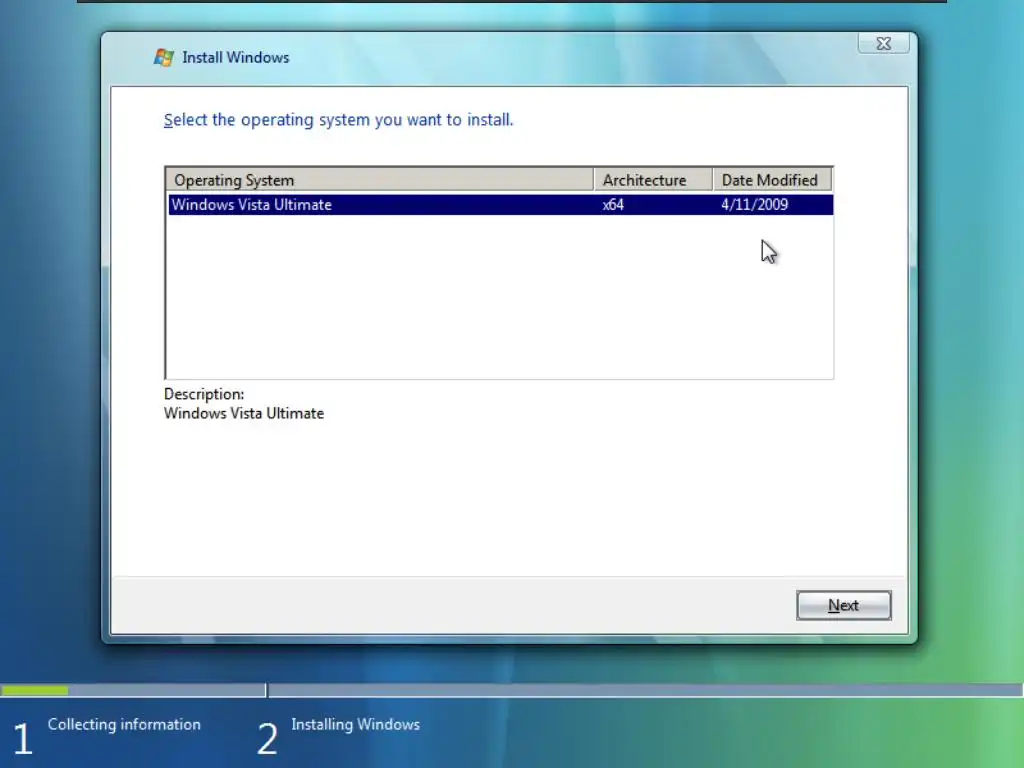Sort by Date Modified column header

773,180
